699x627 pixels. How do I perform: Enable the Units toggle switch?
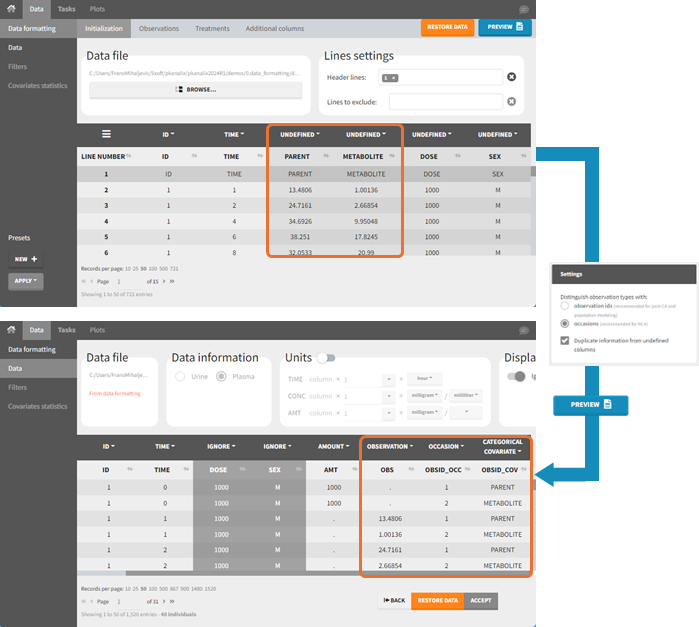click(325, 357)
